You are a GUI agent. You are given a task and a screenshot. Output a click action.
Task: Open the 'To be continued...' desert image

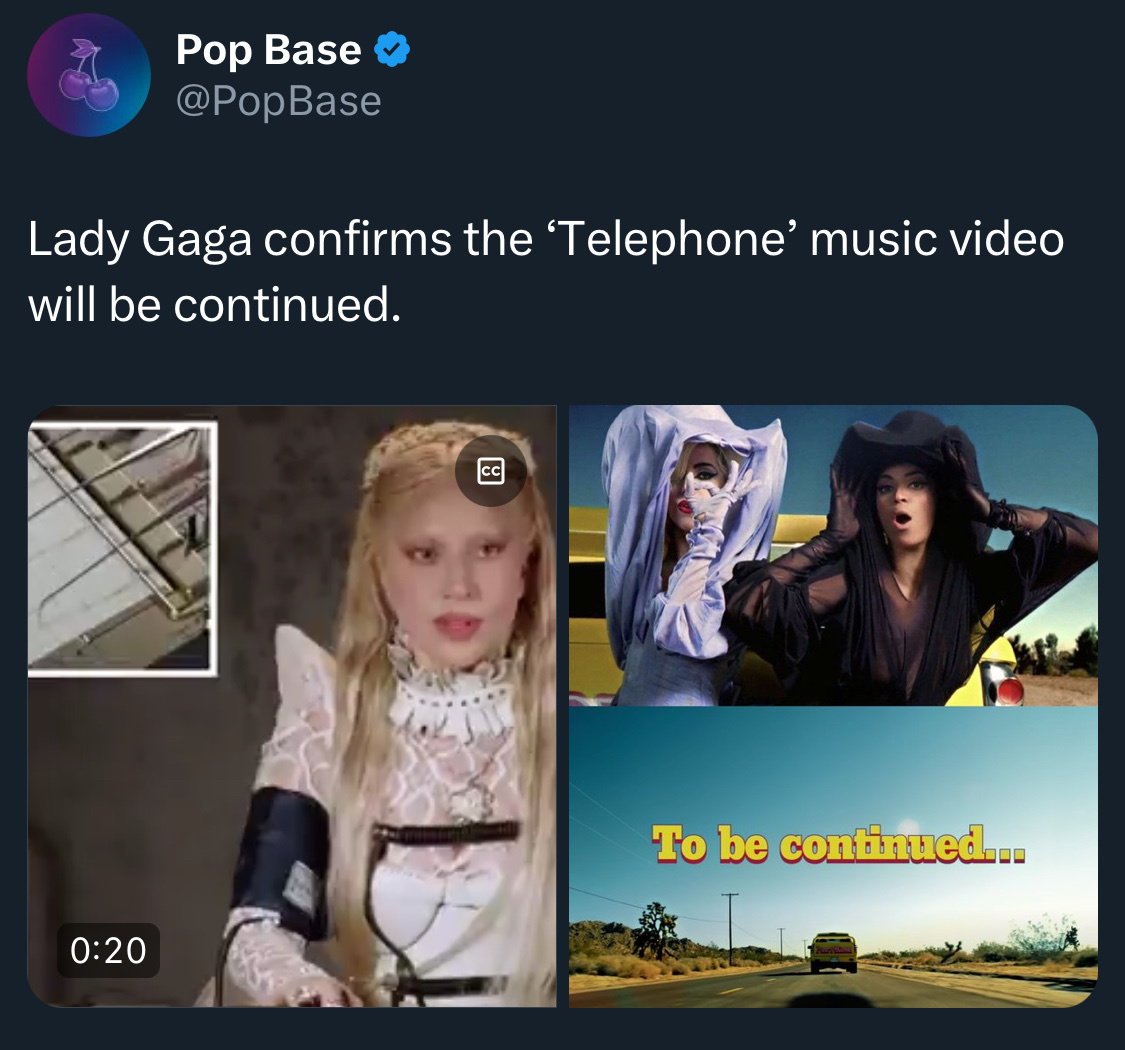point(833,858)
